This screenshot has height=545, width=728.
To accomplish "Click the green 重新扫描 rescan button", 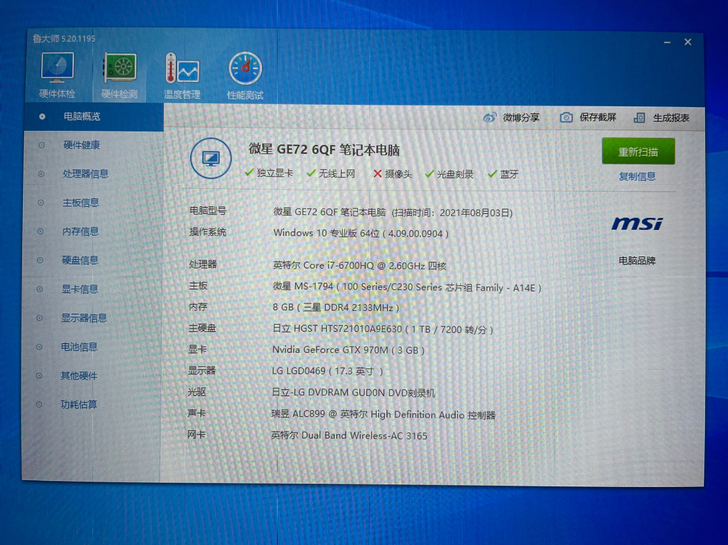I will tap(638, 151).
